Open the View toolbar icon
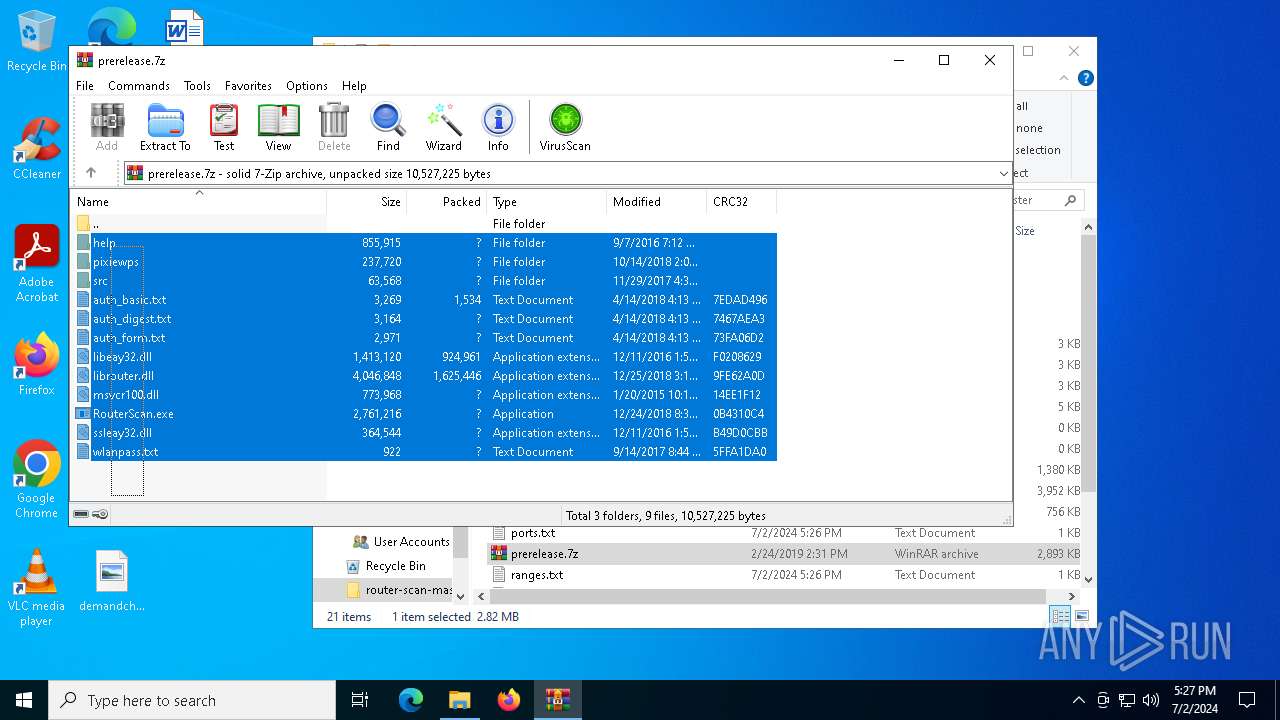The width and height of the screenshot is (1280, 720). pyautogui.click(x=278, y=127)
